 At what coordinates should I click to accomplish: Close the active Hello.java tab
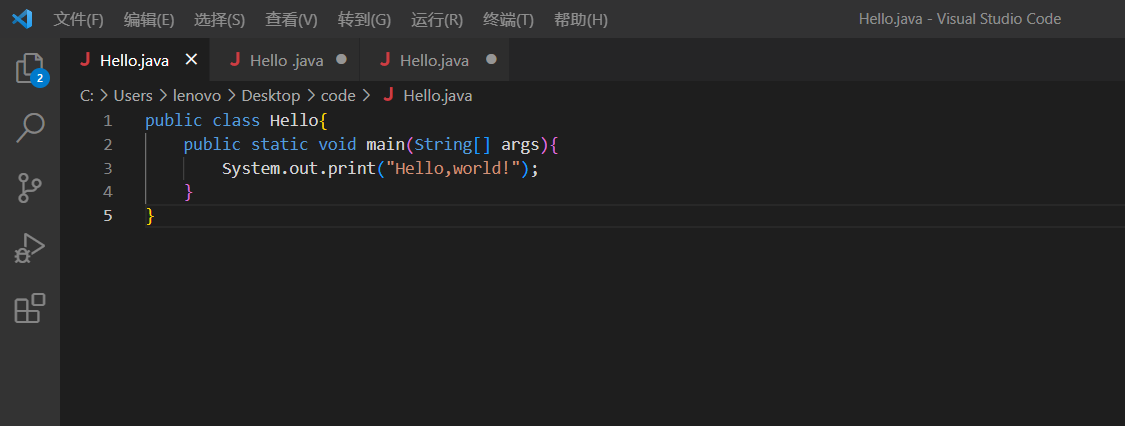(191, 60)
